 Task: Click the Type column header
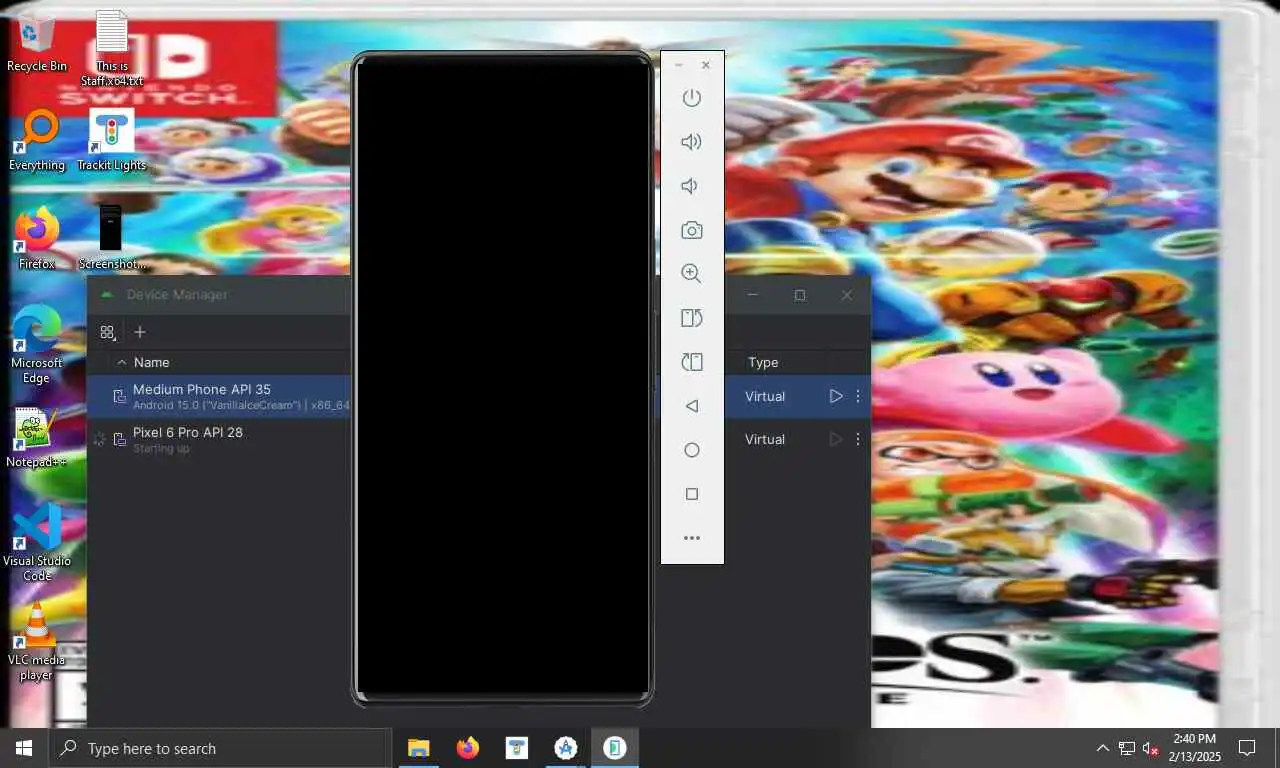click(763, 362)
